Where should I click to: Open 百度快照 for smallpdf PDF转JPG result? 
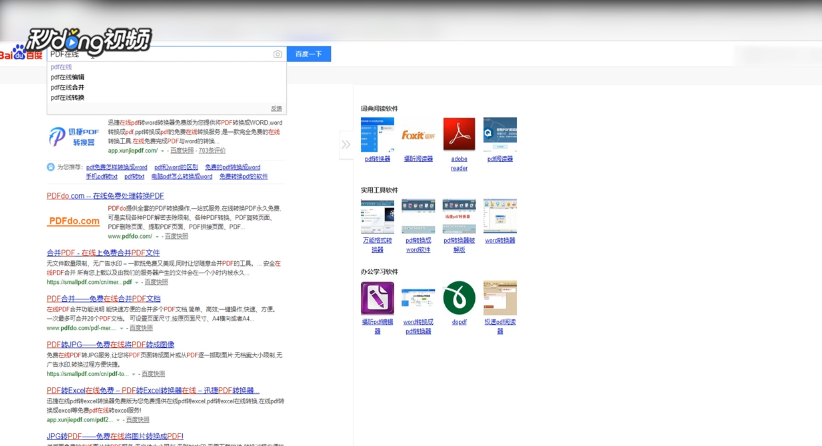pyautogui.click(x=153, y=374)
